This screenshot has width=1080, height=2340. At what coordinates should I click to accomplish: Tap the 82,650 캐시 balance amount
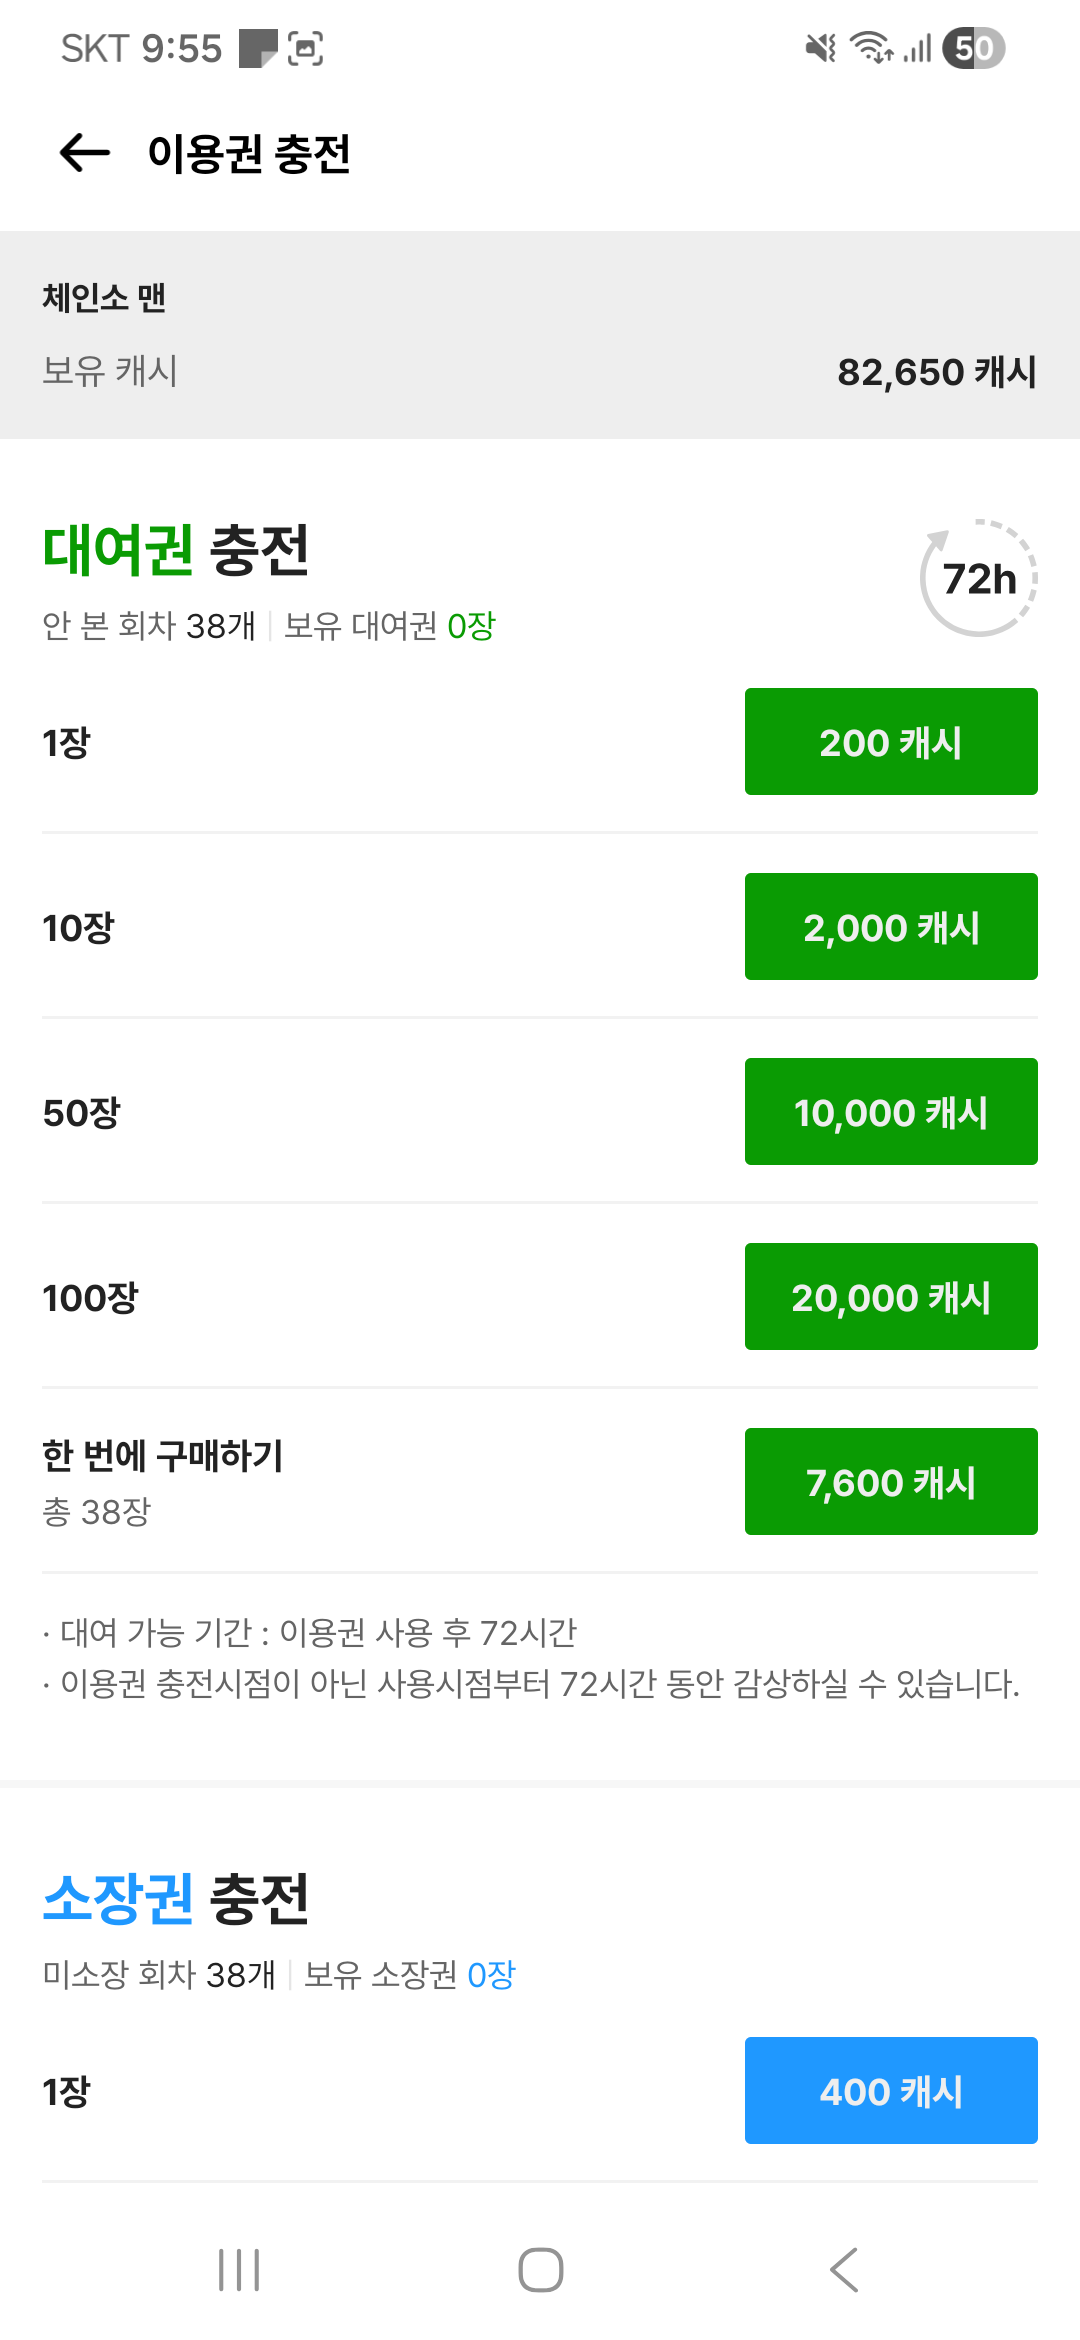(936, 372)
